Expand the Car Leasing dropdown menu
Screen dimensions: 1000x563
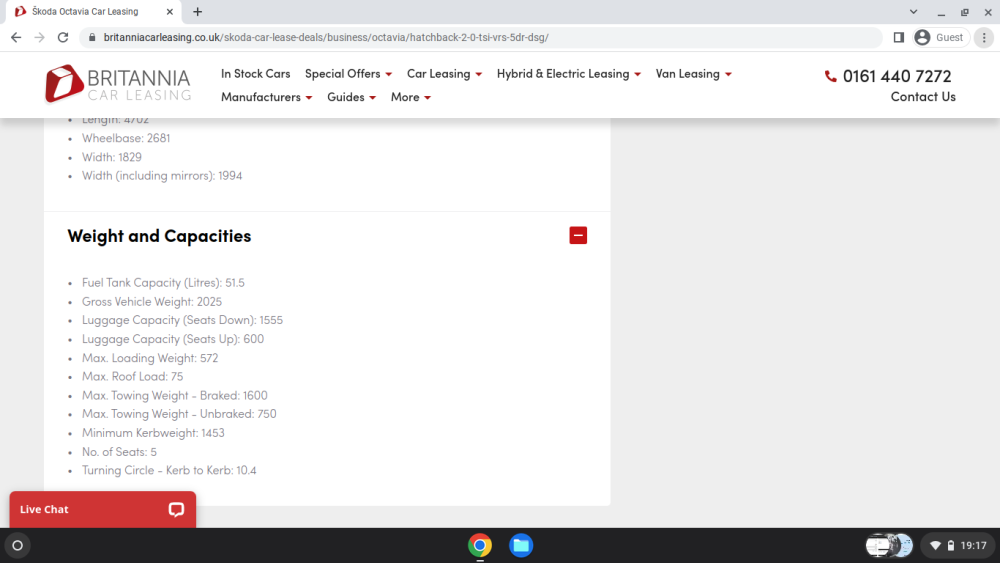(x=445, y=73)
